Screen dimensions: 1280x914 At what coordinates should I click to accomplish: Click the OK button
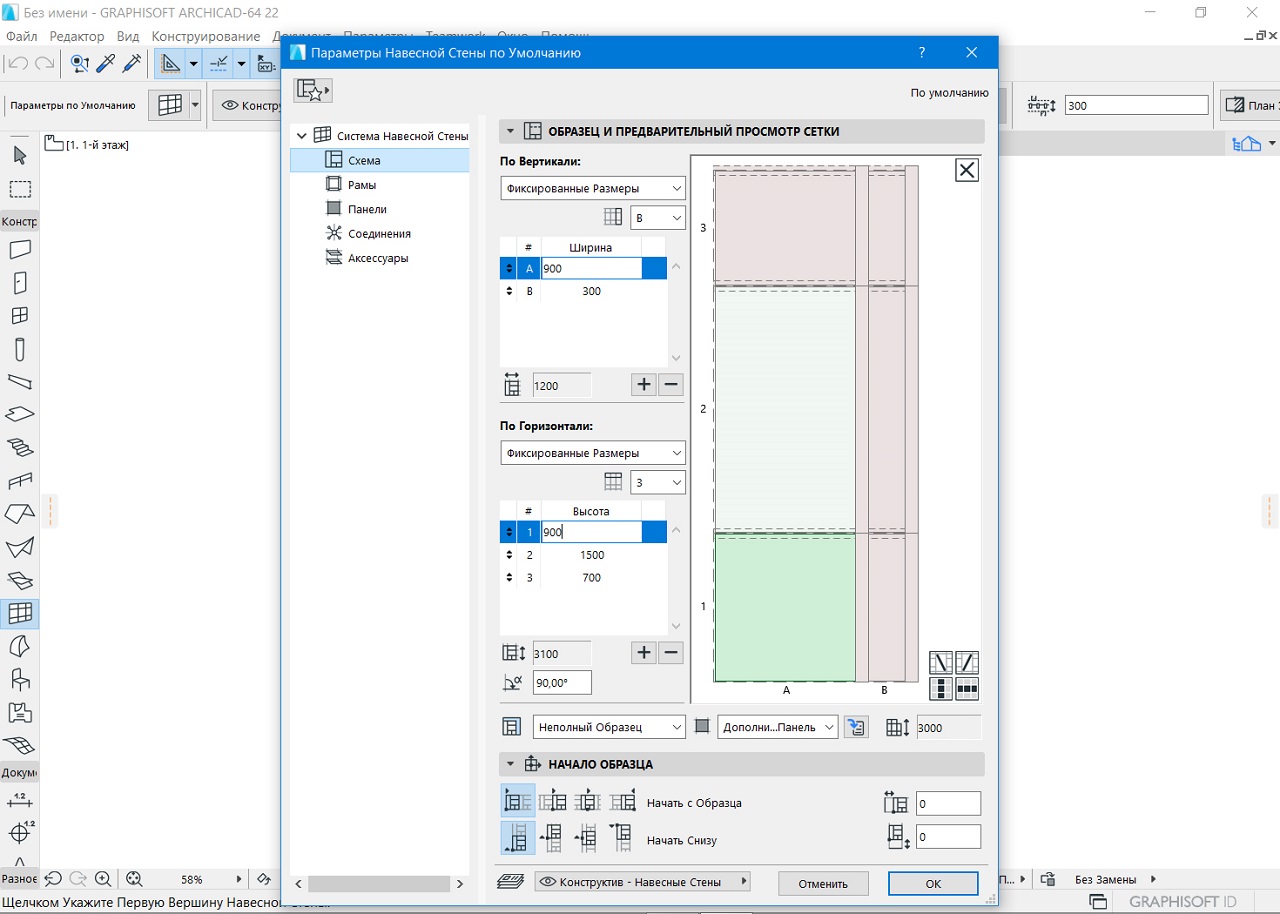pyautogui.click(x=932, y=883)
